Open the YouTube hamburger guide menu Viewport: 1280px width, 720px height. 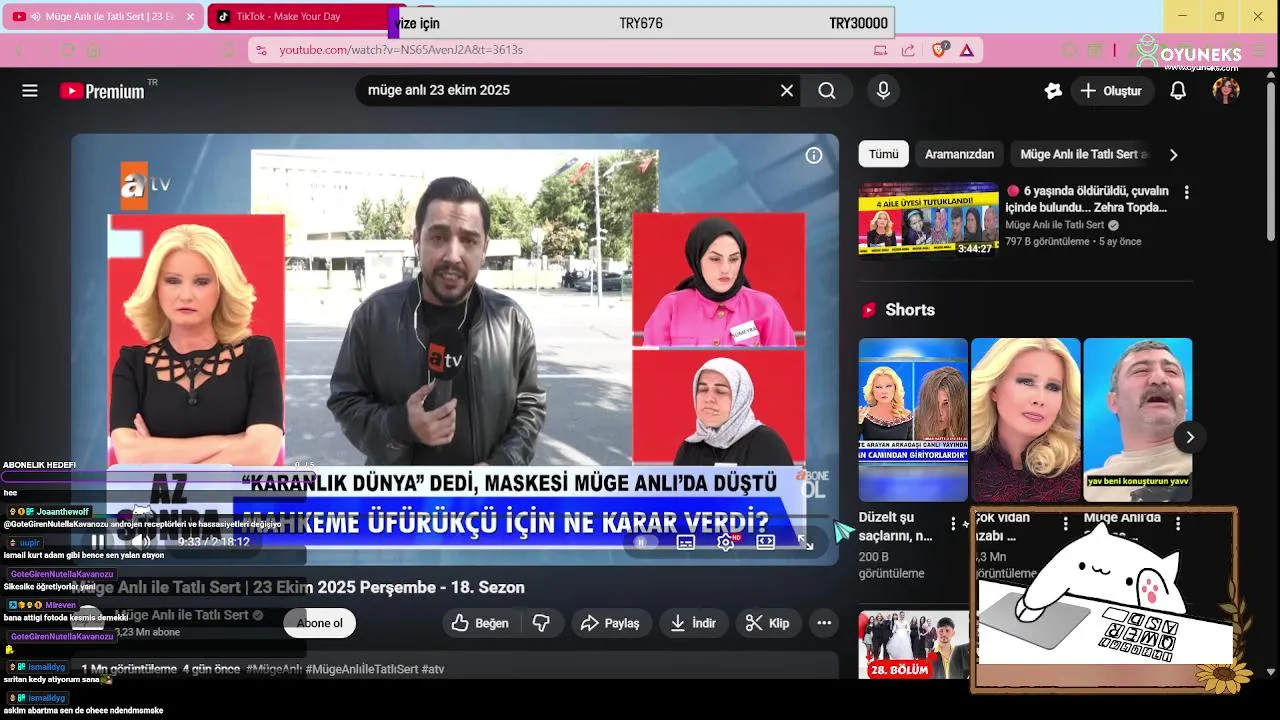[x=30, y=91]
